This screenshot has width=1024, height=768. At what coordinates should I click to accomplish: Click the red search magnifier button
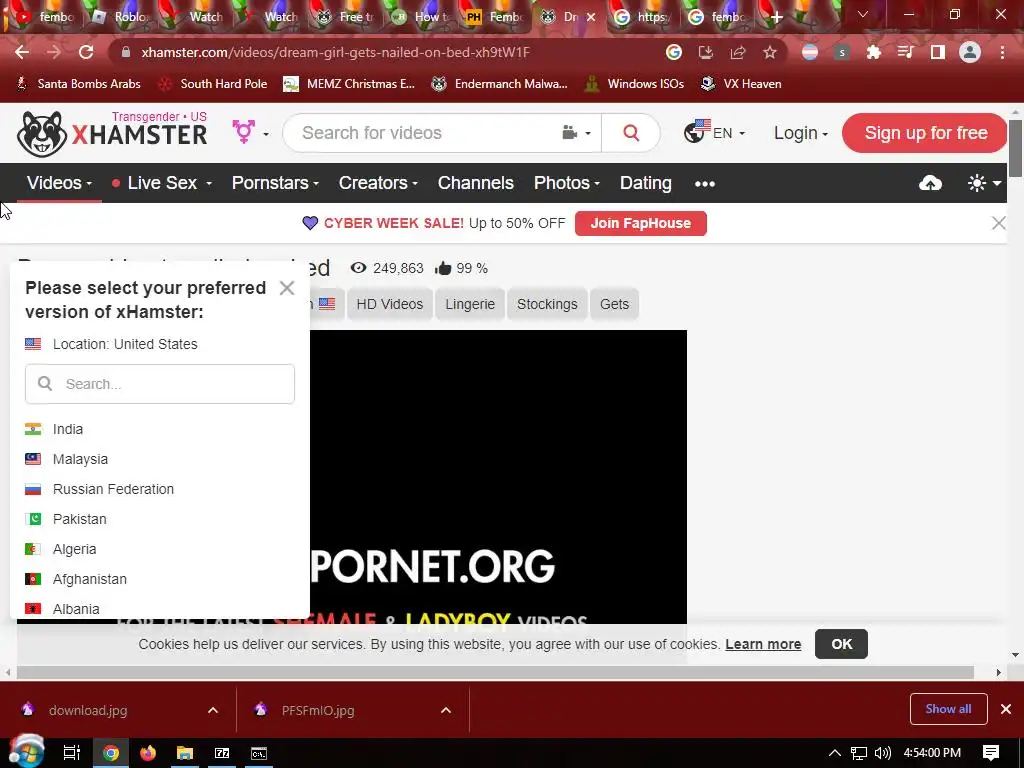(x=631, y=133)
